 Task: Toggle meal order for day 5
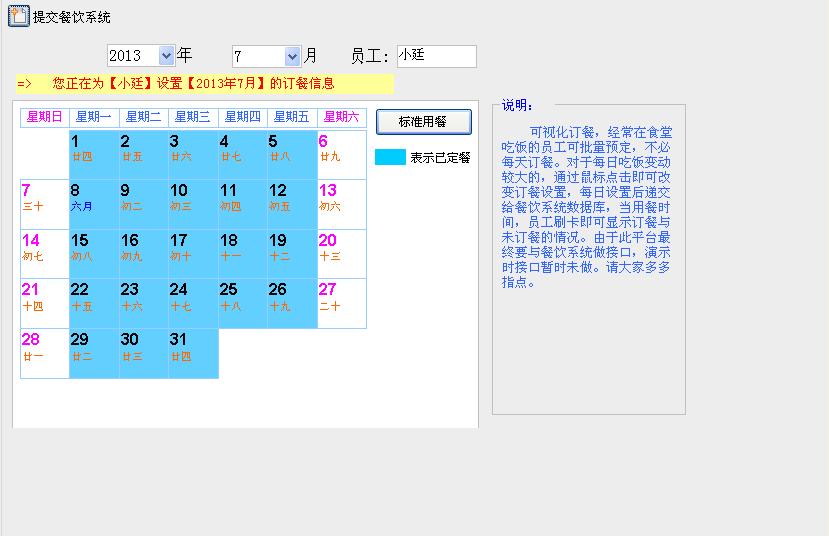click(x=292, y=155)
